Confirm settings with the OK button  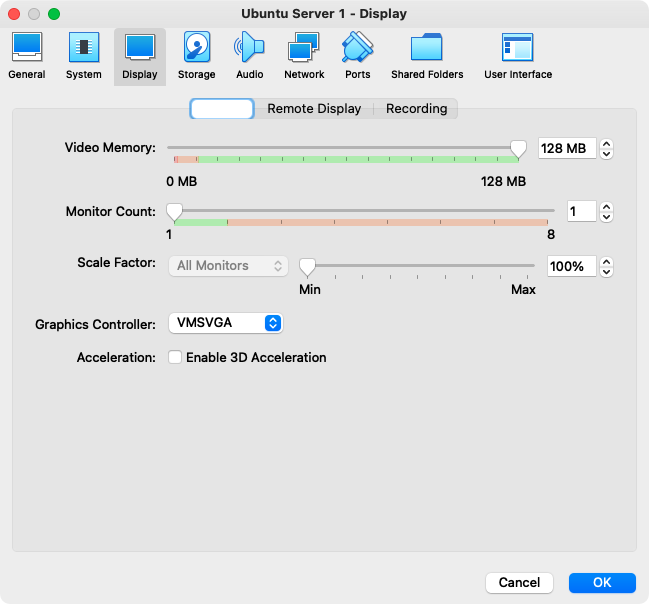602,582
